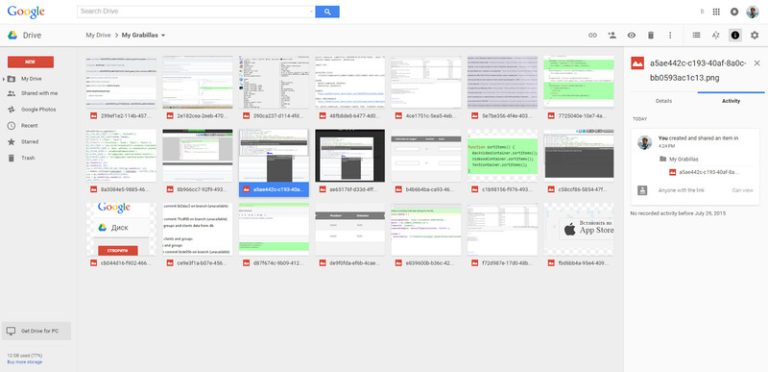This screenshot has height=372, width=768.
Task: Preview selected file with eye icon
Action: pos(631,35)
